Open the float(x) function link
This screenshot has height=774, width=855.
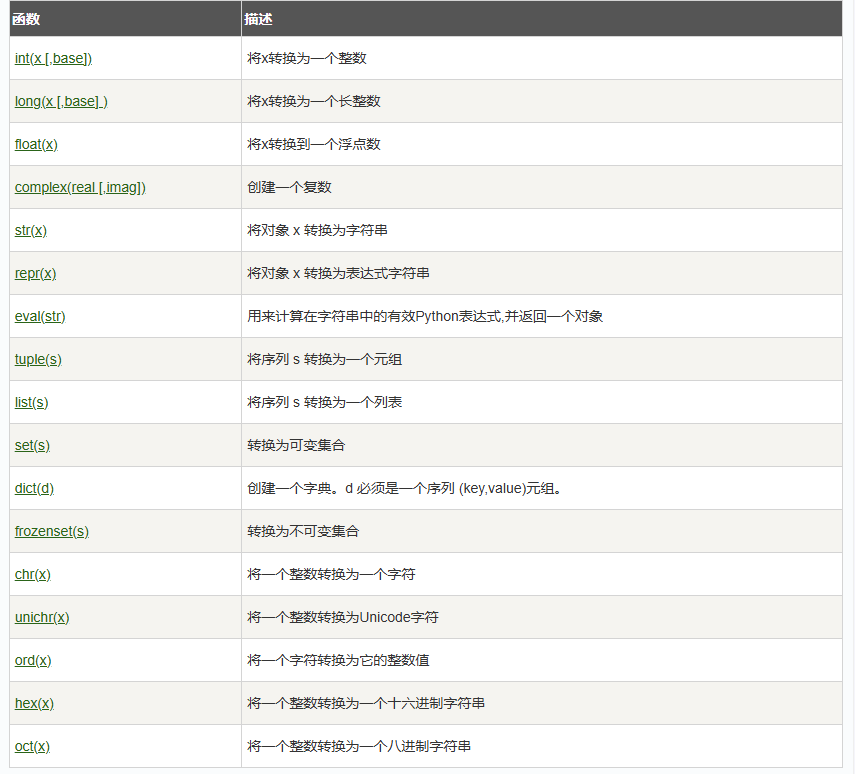click(36, 145)
